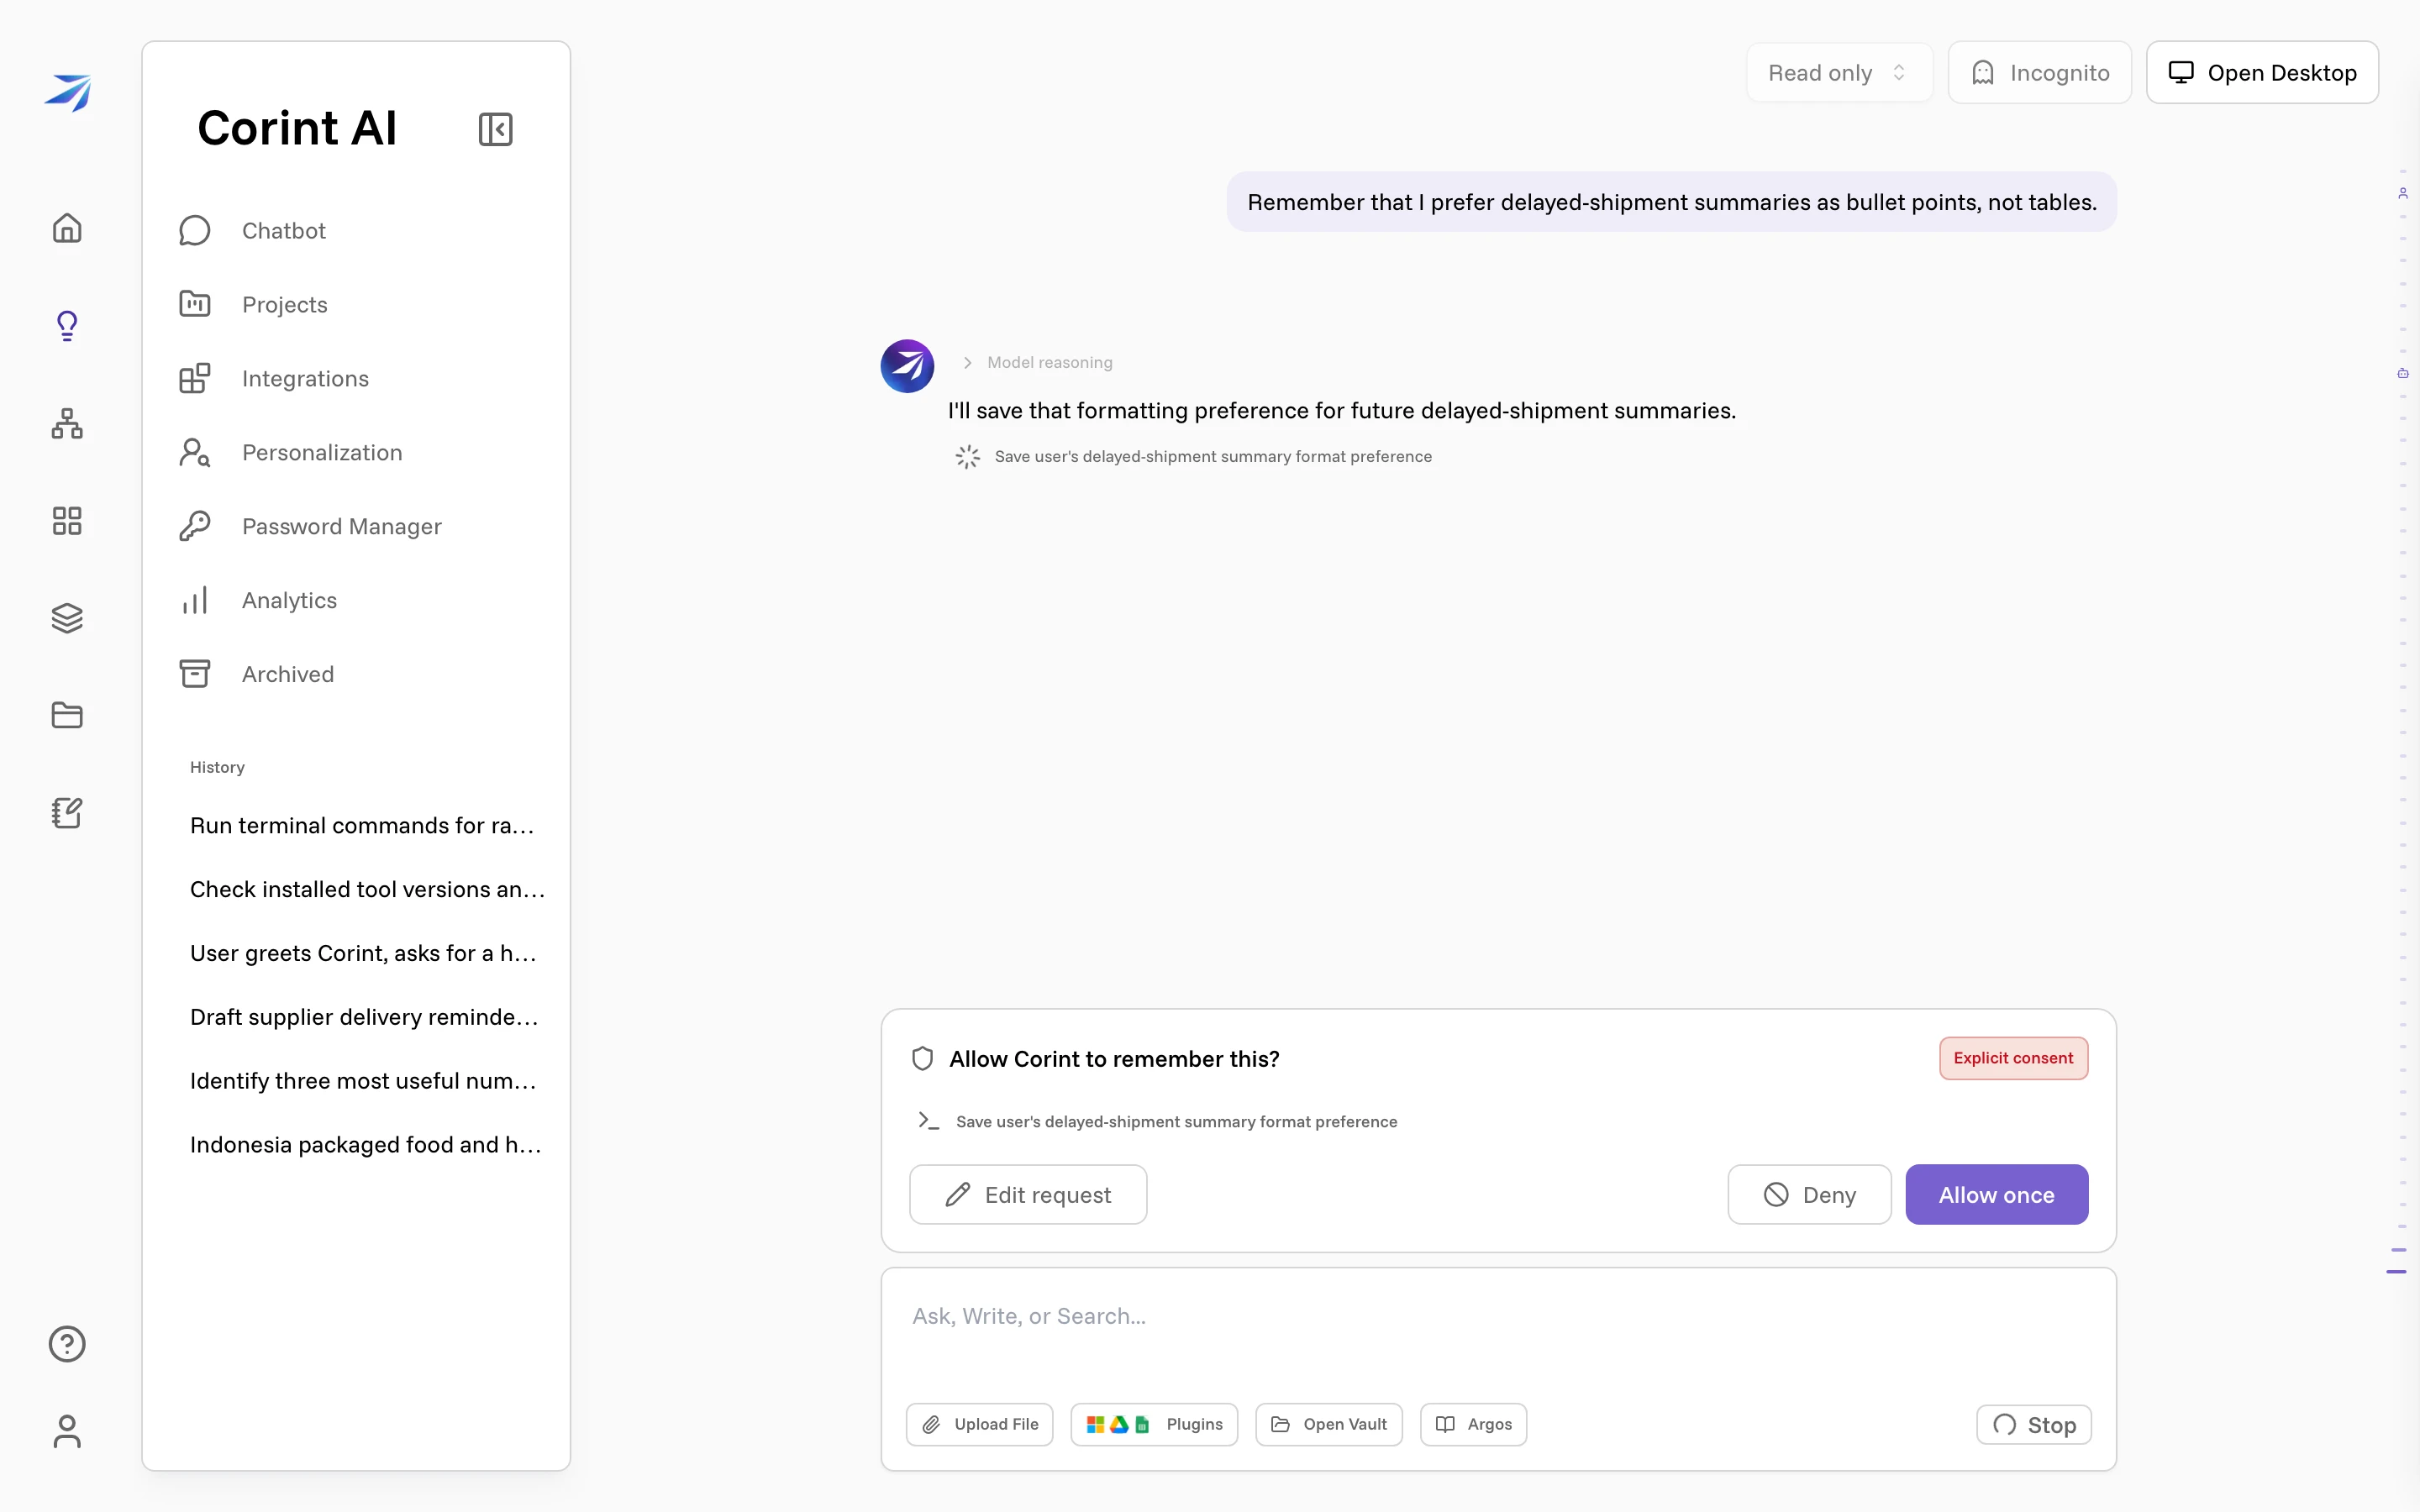The width and height of the screenshot is (2420, 1512).
Task: Open history chat 'Run terminal commands for ra...'
Action: tap(362, 826)
